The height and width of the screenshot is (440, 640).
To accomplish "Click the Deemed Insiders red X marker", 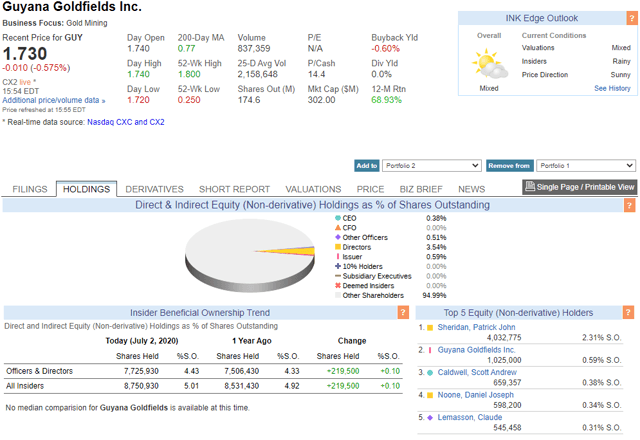I will pyautogui.click(x=338, y=285).
